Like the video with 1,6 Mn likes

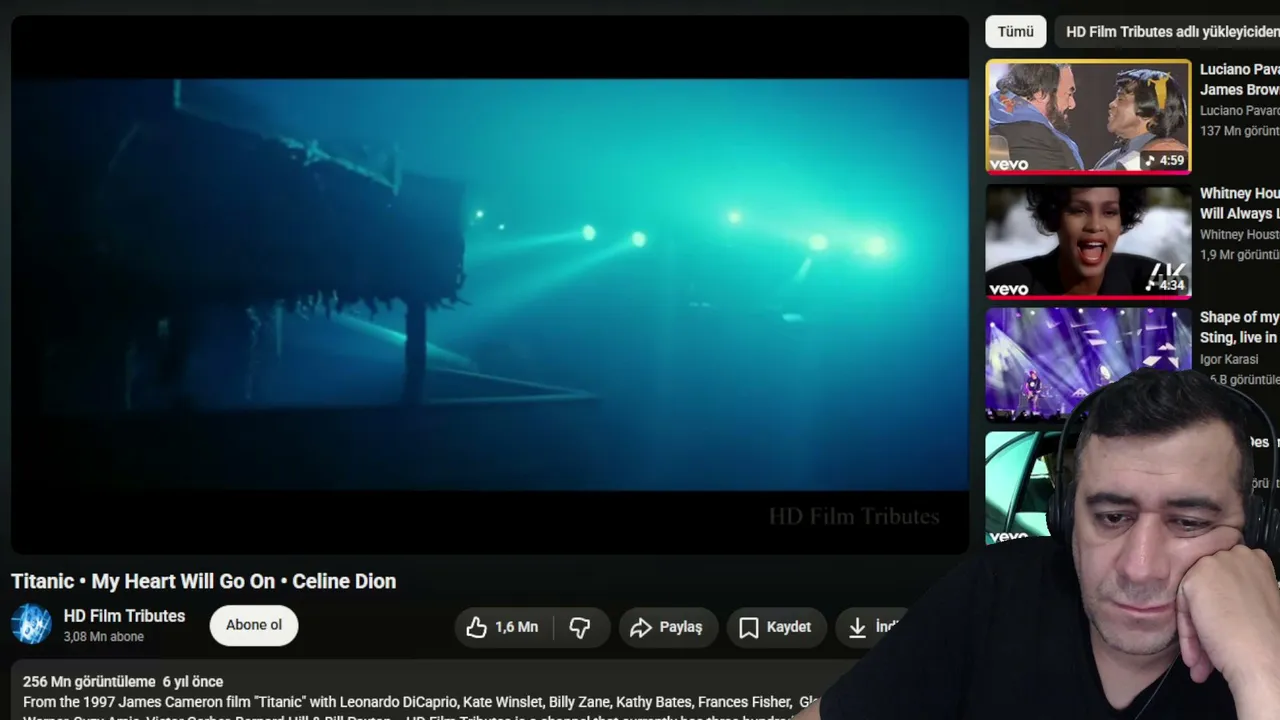505,627
